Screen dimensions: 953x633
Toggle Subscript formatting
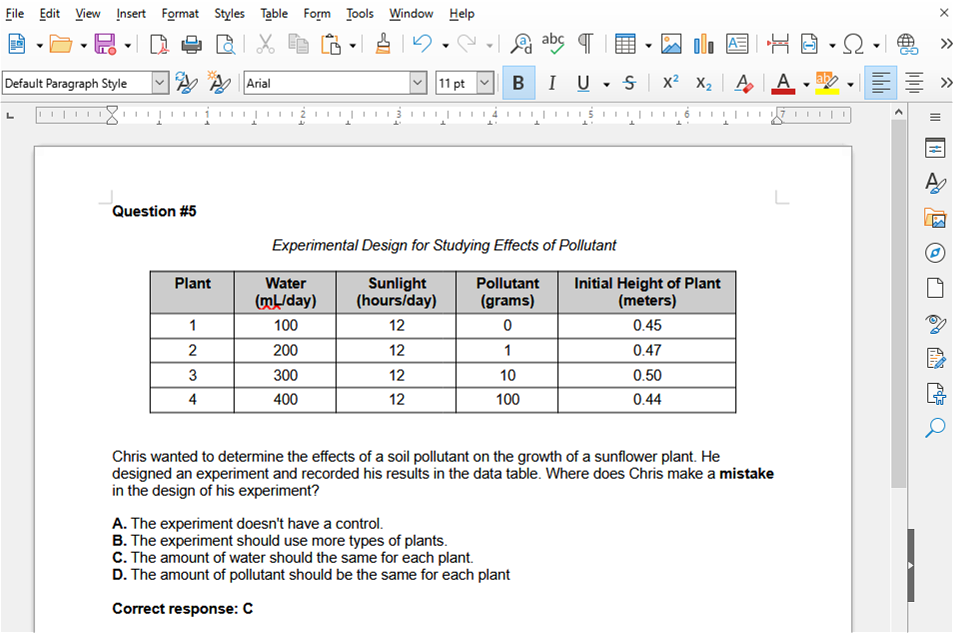(x=704, y=84)
